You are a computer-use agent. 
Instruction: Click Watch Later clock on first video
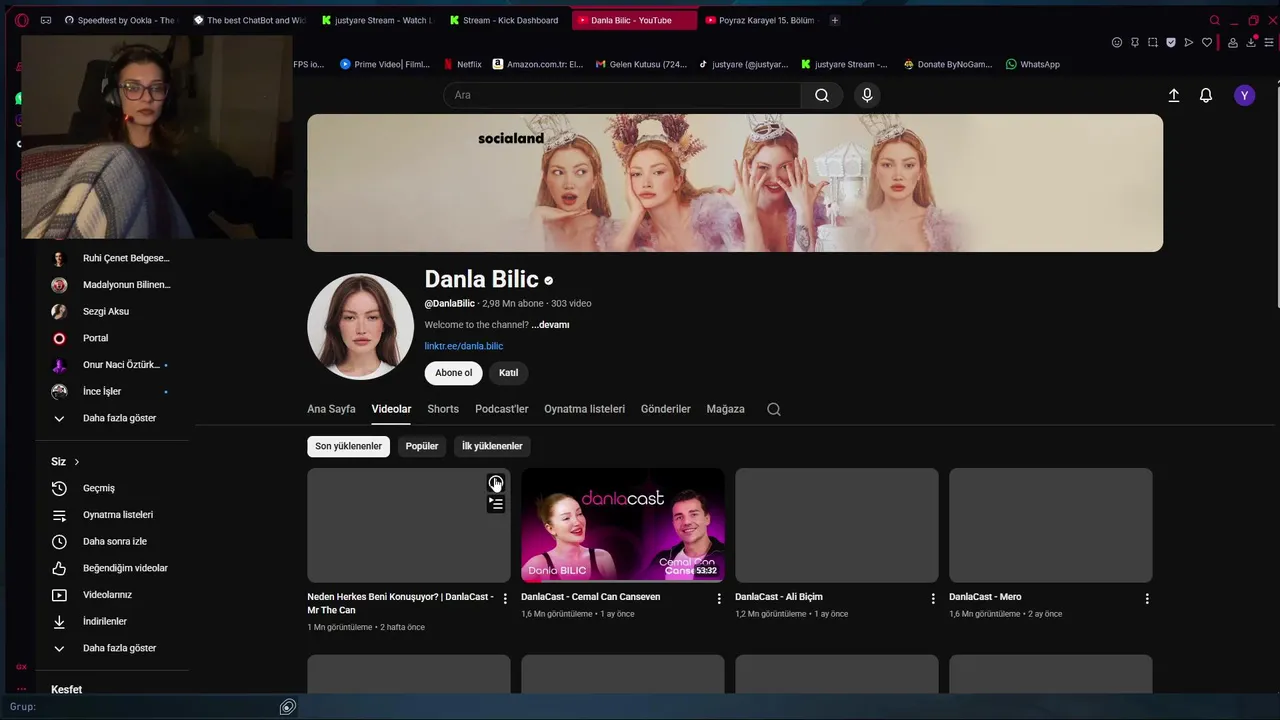(x=496, y=483)
